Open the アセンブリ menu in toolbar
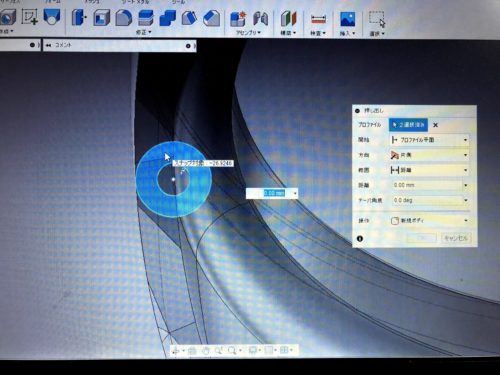 248,33
